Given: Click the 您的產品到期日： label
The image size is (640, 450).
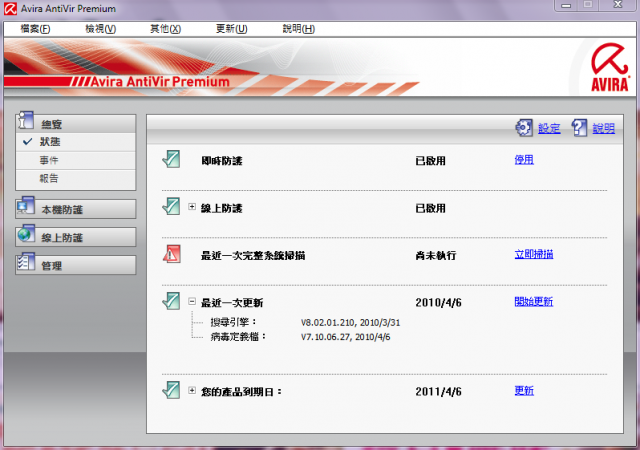Looking at the screenshot, I should pyautogui.click(x=242, y=392).
